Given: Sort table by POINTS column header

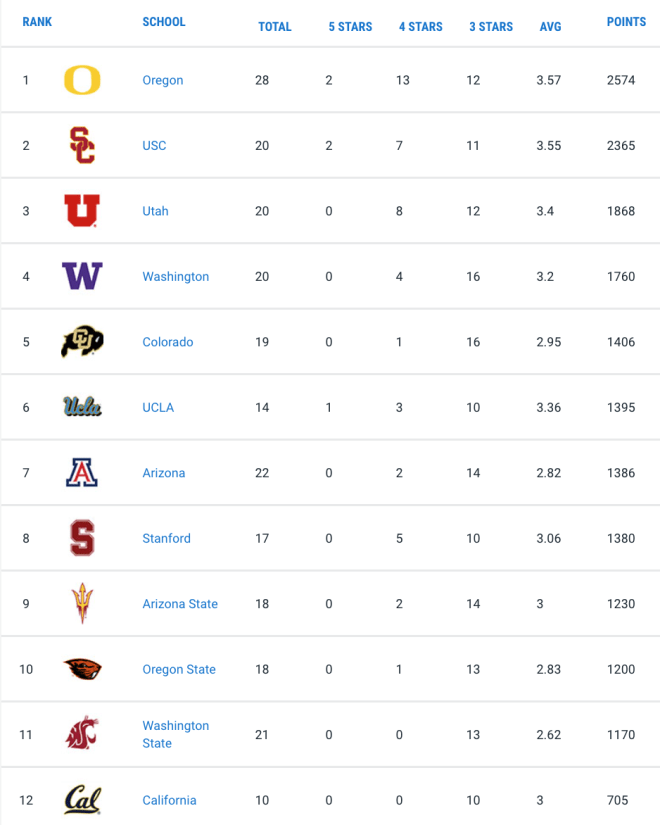Looking at the screenshot, I should pyautogui.click(x=626, y=22).
